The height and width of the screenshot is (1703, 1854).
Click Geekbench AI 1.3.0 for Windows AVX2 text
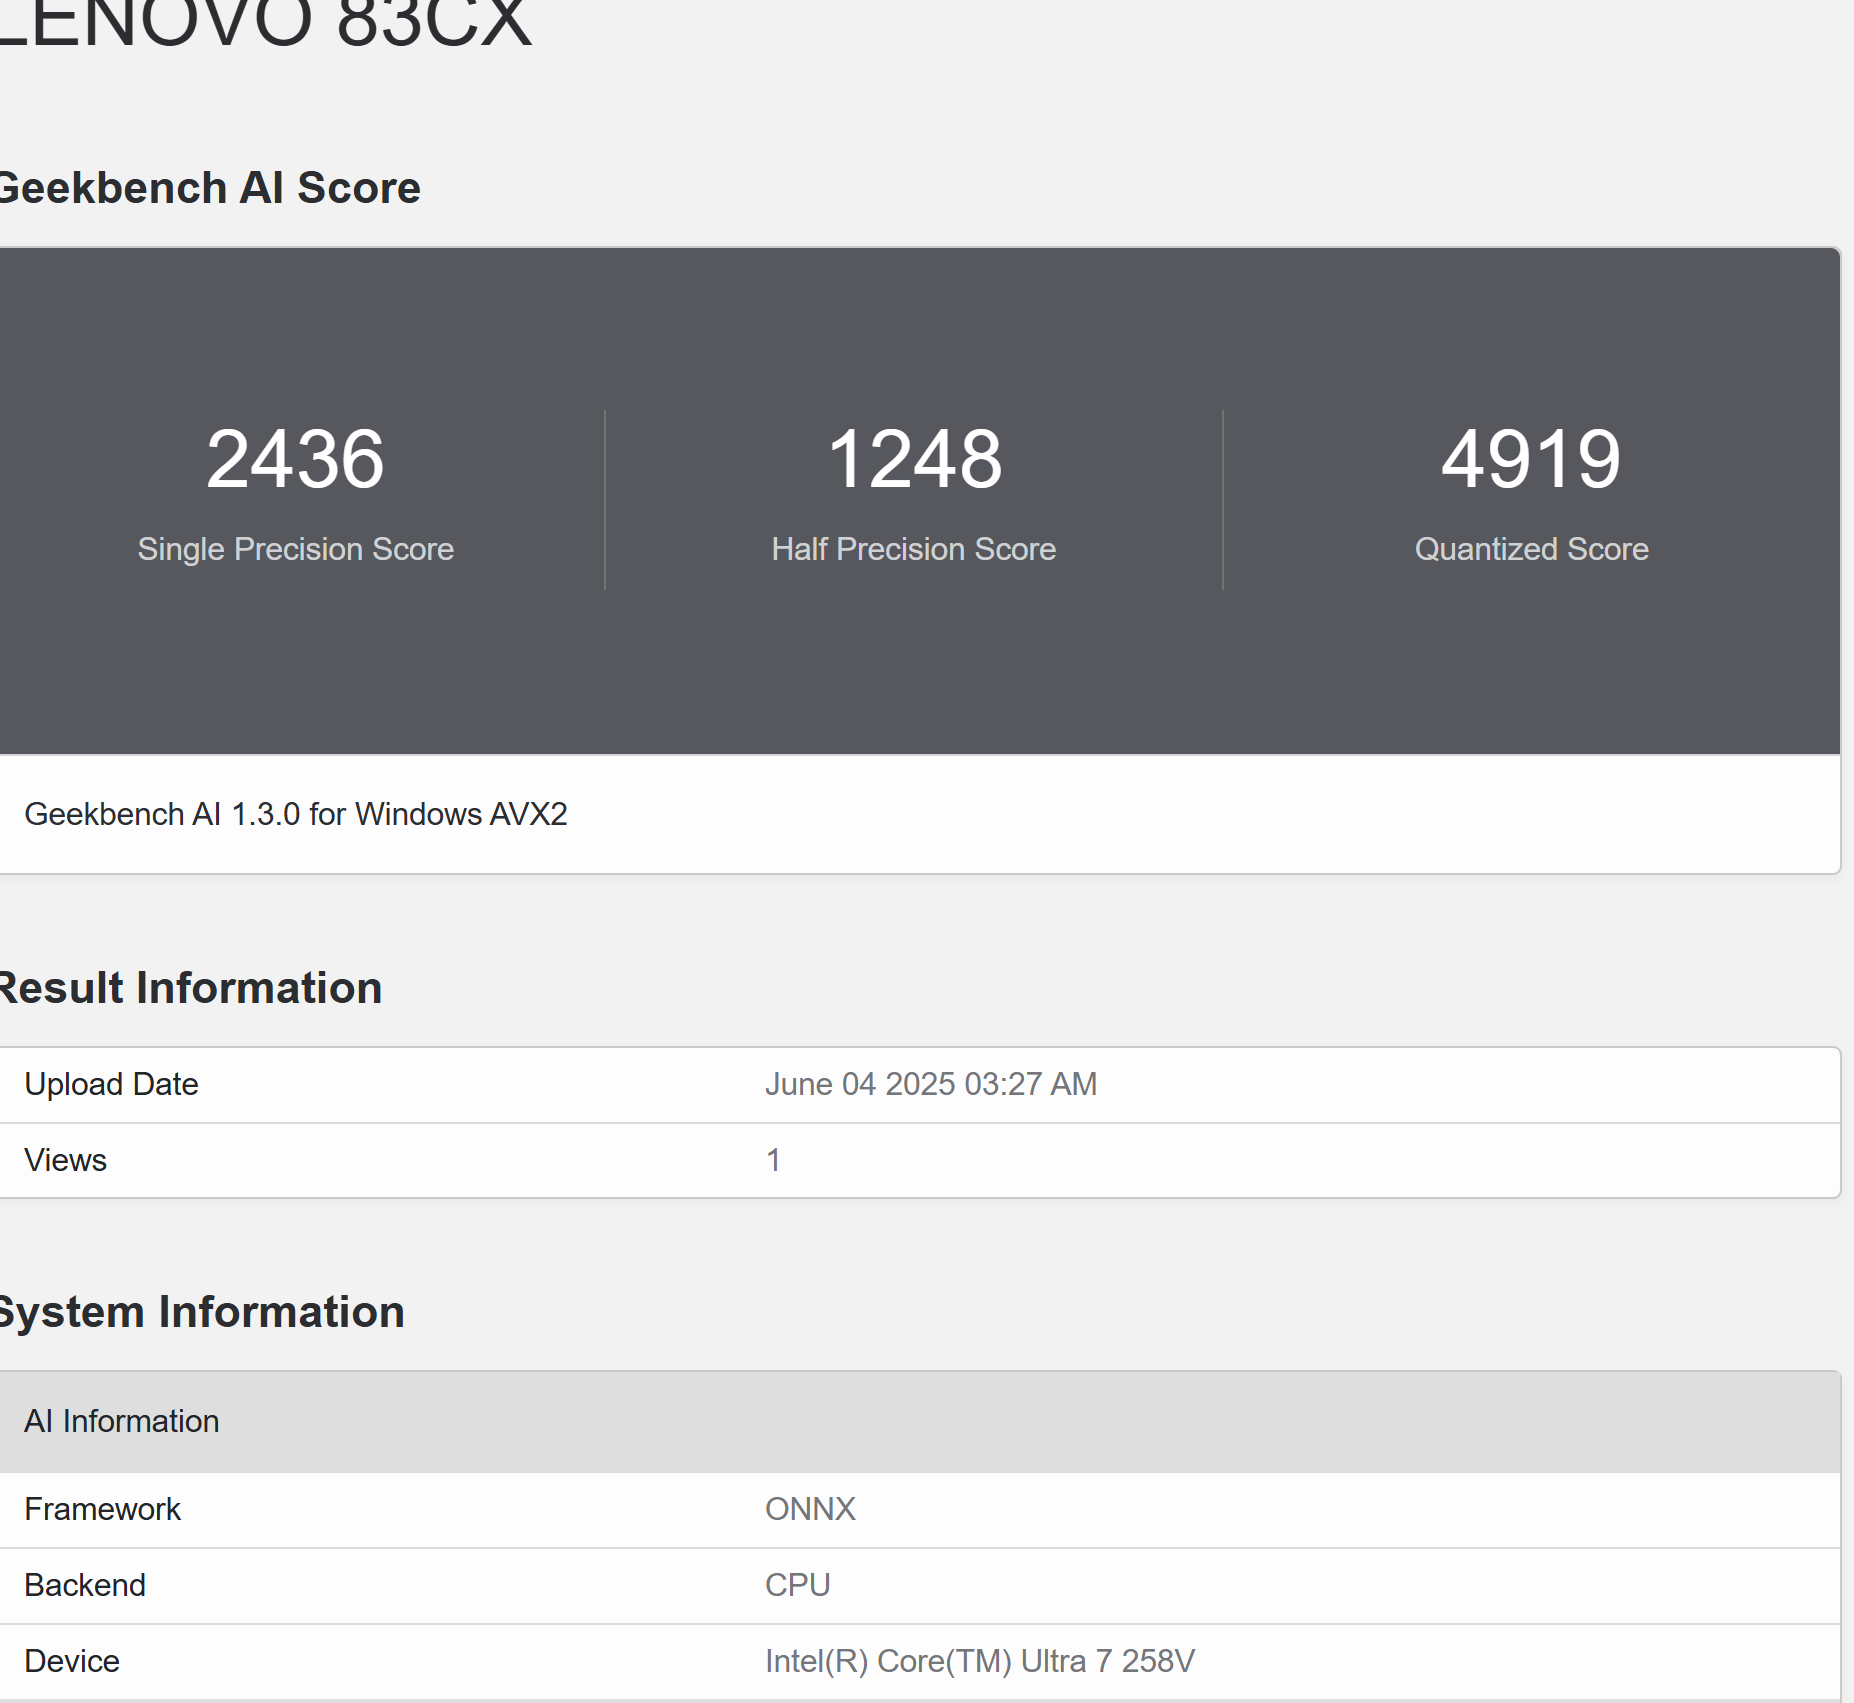point(296,814)
